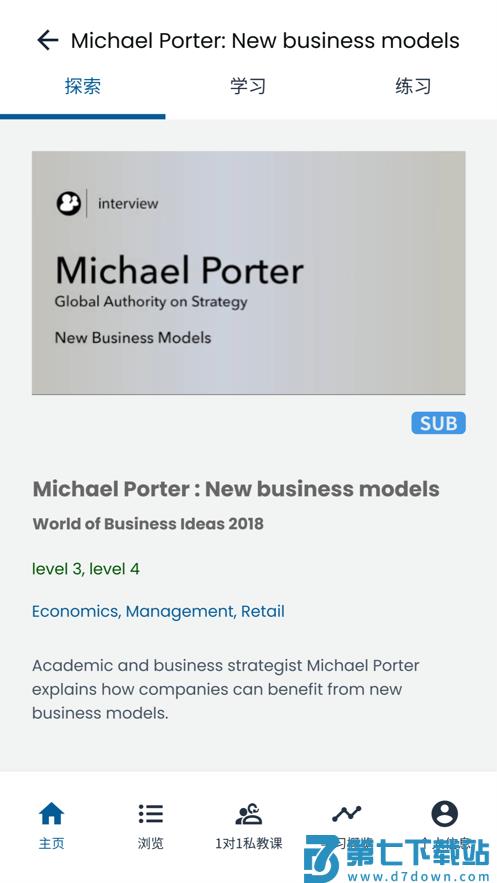The height and width of the screenshot is (883, 497).
Task: Tap the video description paragraph
Action: (x=226, y=689)
